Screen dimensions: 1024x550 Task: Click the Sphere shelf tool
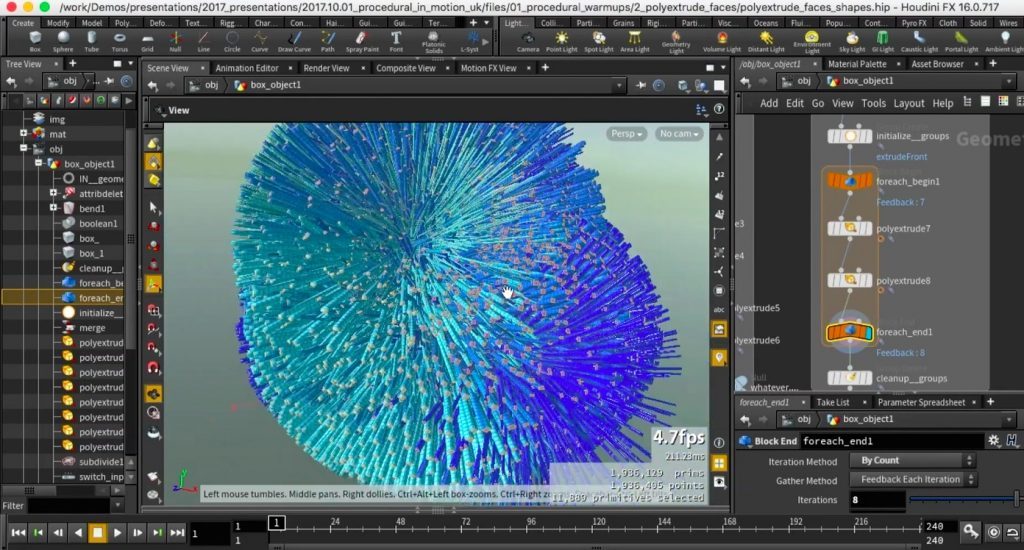click(x=63, y=41)
